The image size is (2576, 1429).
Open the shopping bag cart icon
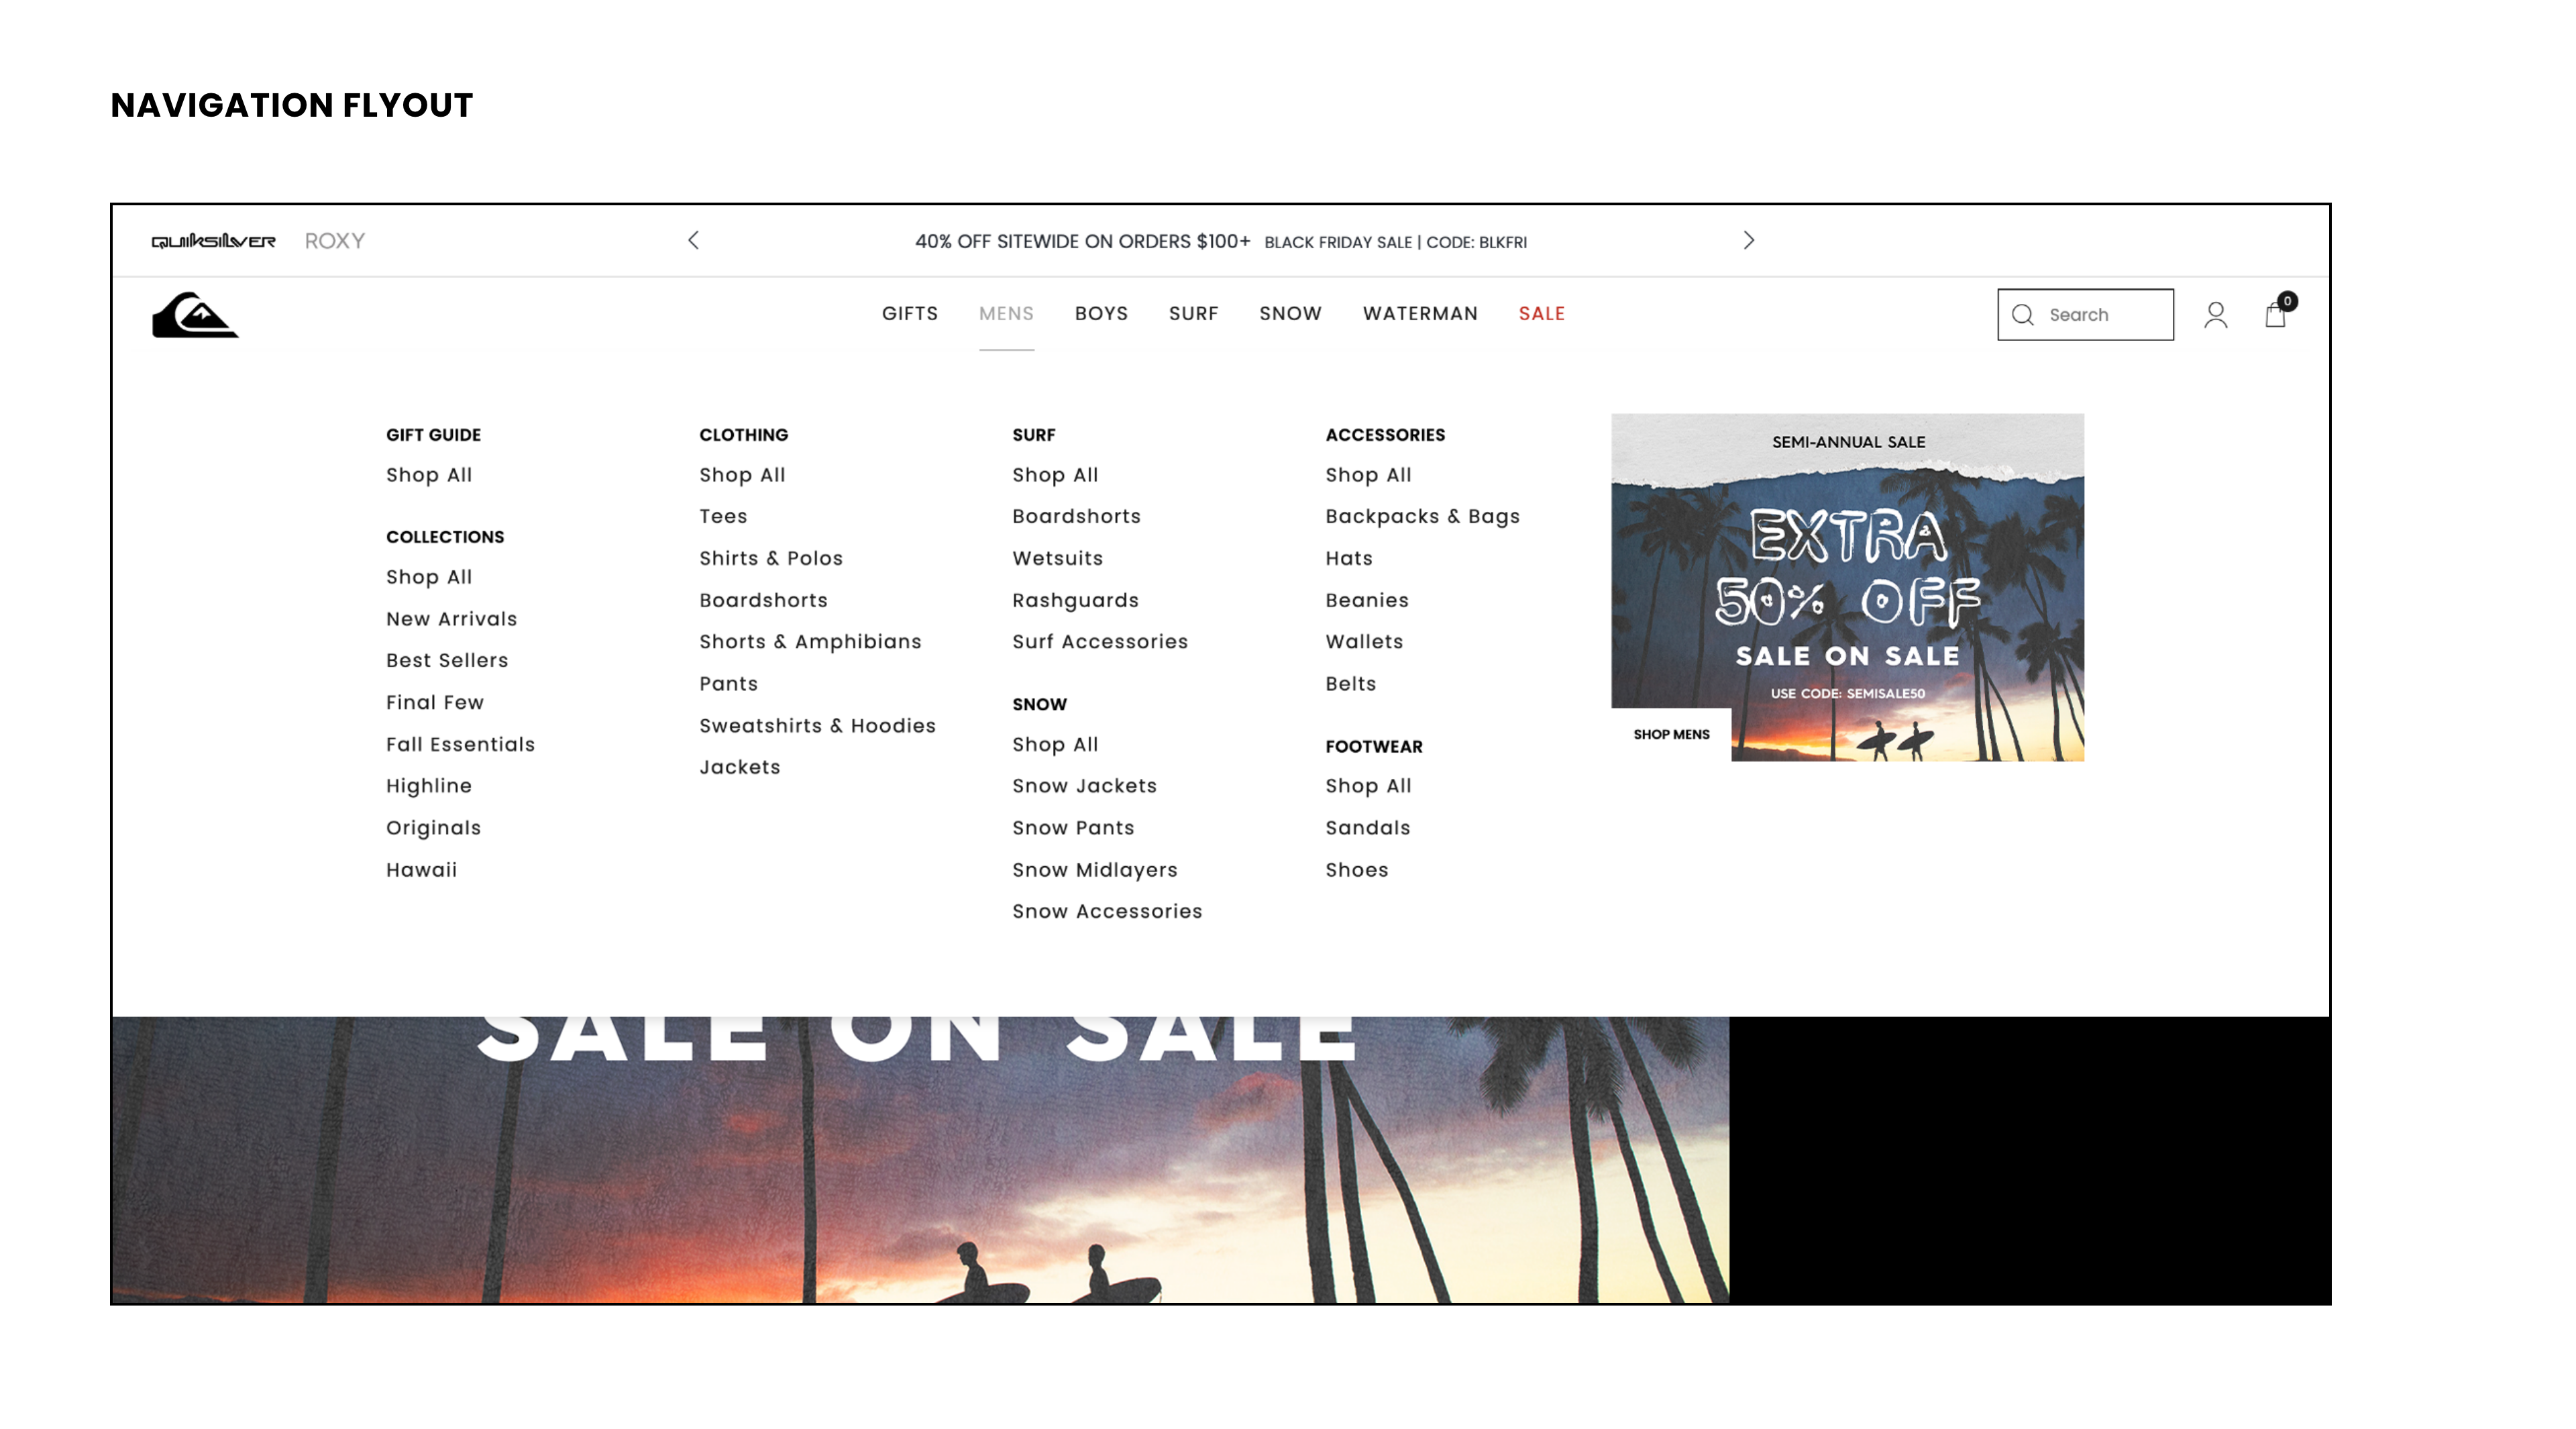pyautogui.click(x=2275, y=315)
